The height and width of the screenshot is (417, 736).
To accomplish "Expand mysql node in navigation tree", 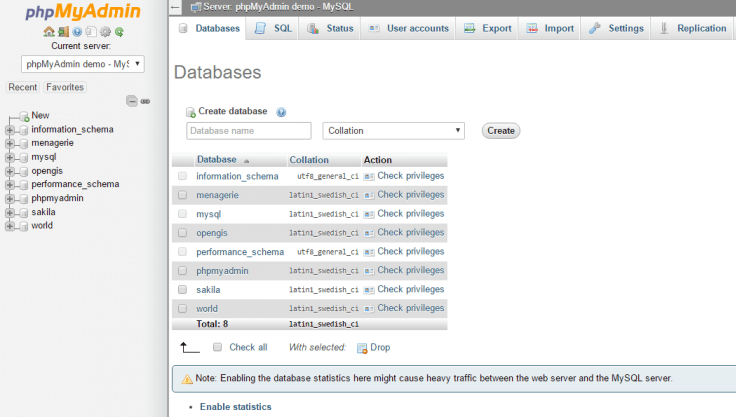I will click(x=9, y=157).
